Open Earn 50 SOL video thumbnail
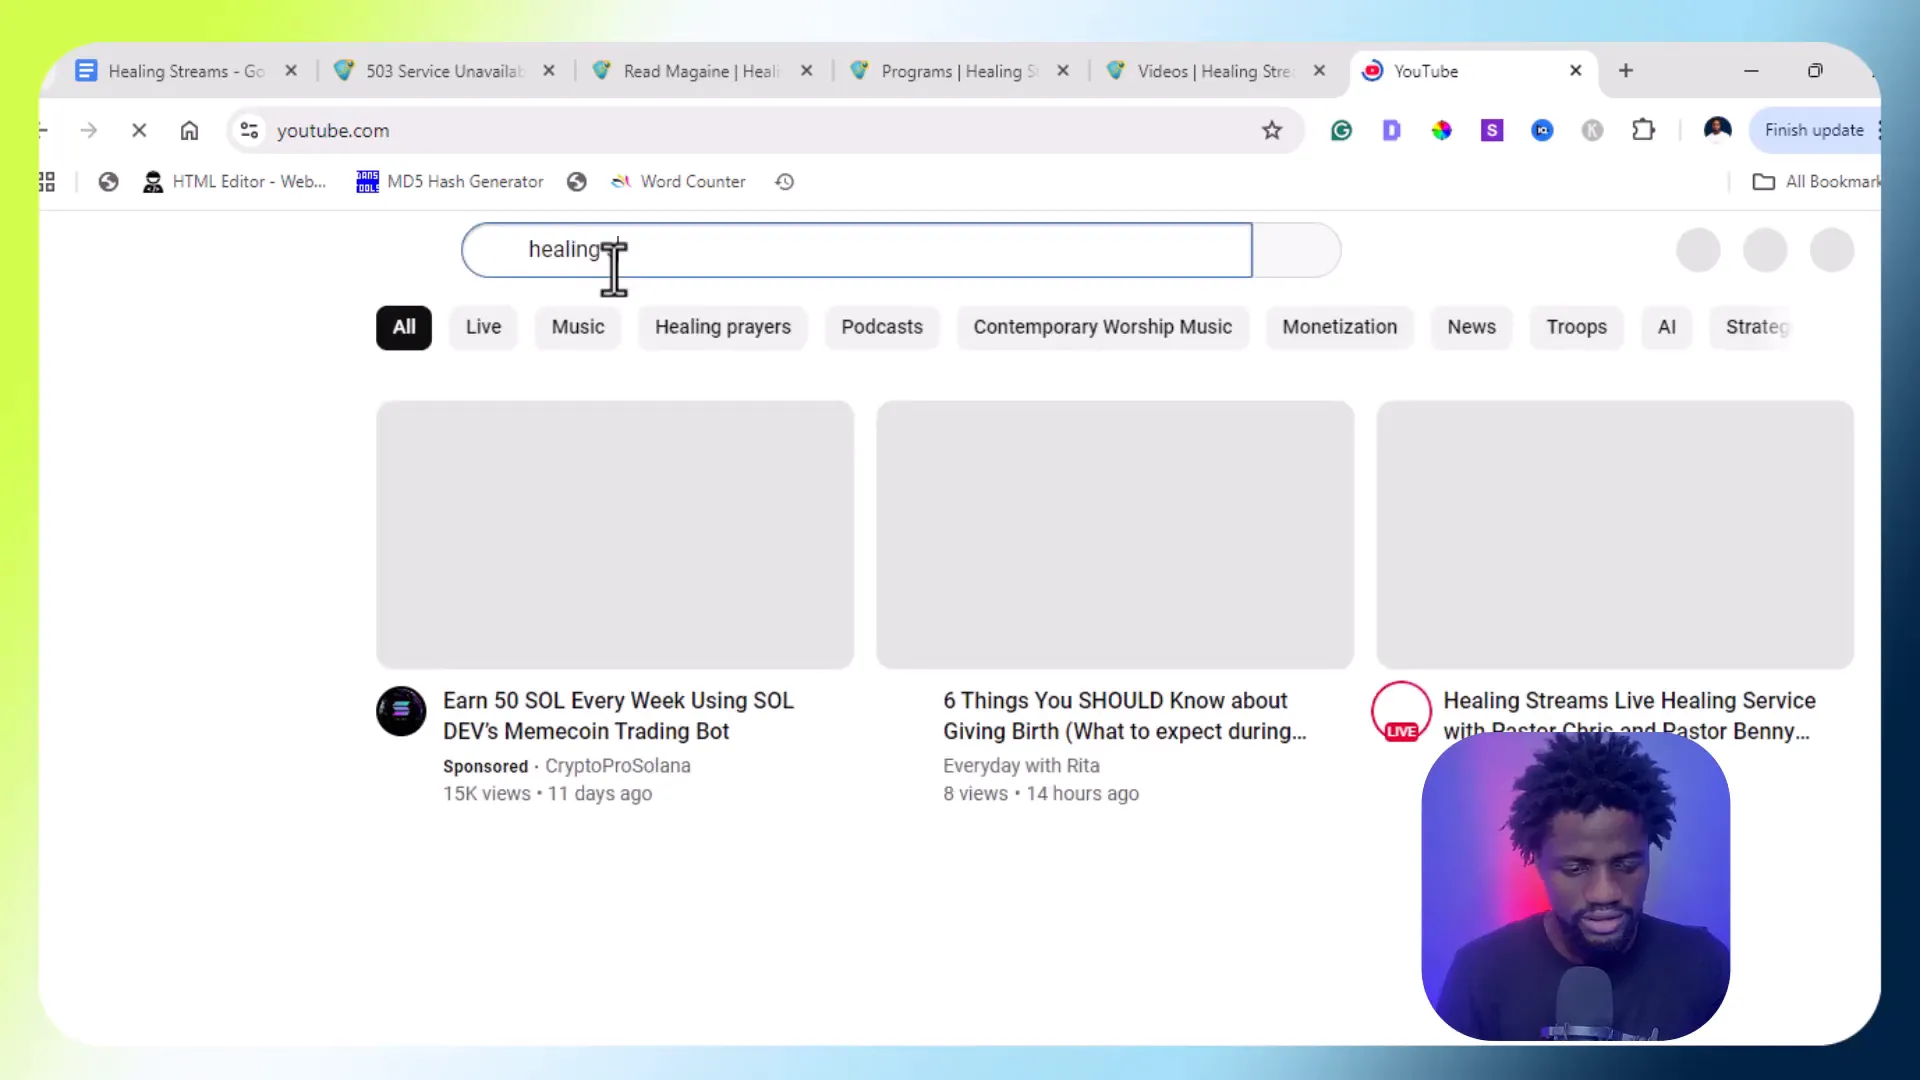The height and width of the screenshot is (1080, 1920). pos(615,535)
